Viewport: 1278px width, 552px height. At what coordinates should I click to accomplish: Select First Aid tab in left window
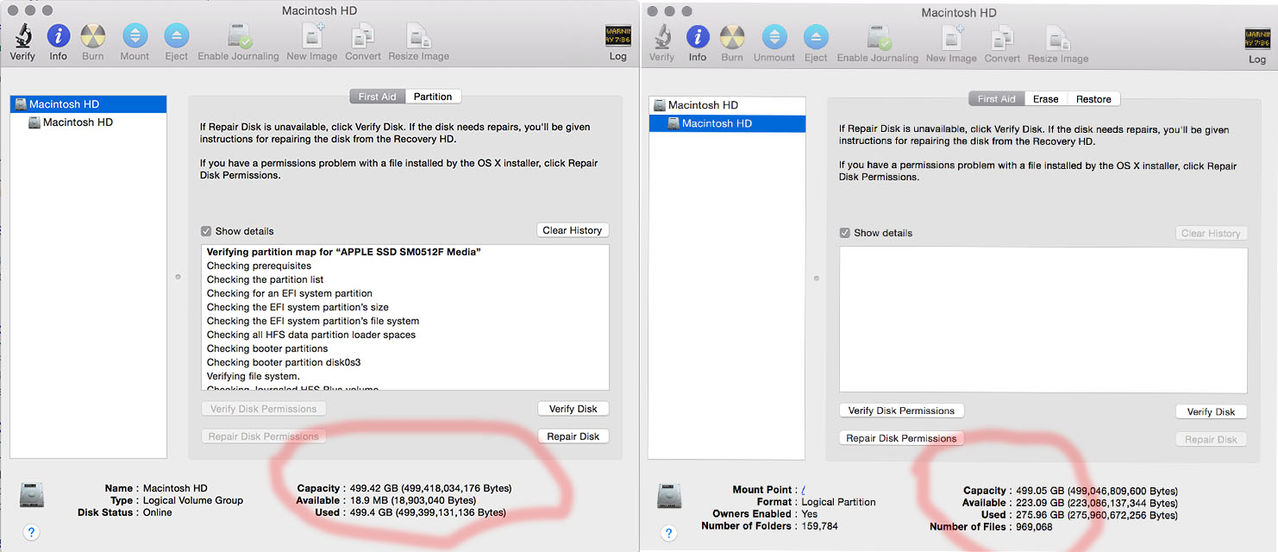click(x=377, y=96)
